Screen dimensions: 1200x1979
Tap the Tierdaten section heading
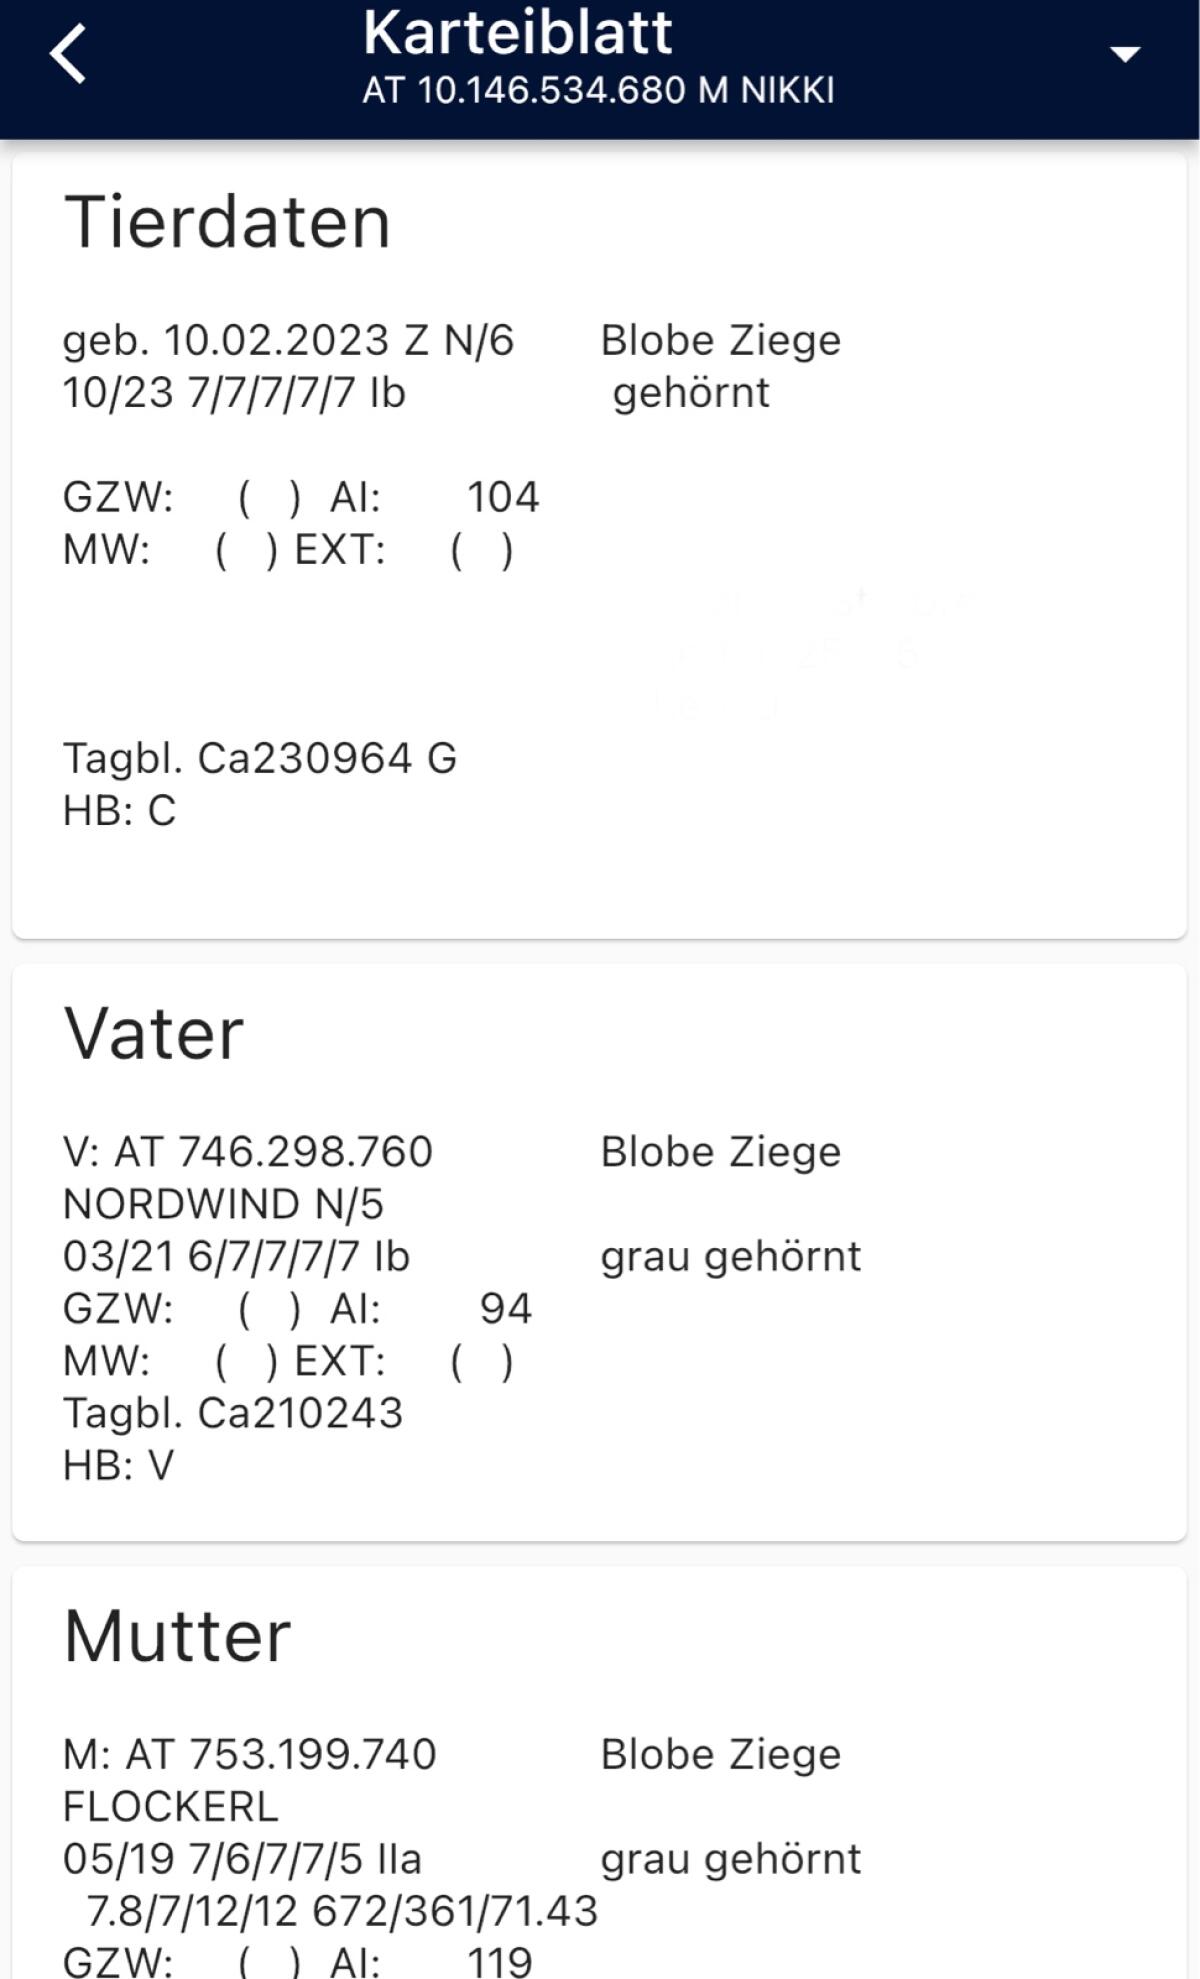coord(227,222)
